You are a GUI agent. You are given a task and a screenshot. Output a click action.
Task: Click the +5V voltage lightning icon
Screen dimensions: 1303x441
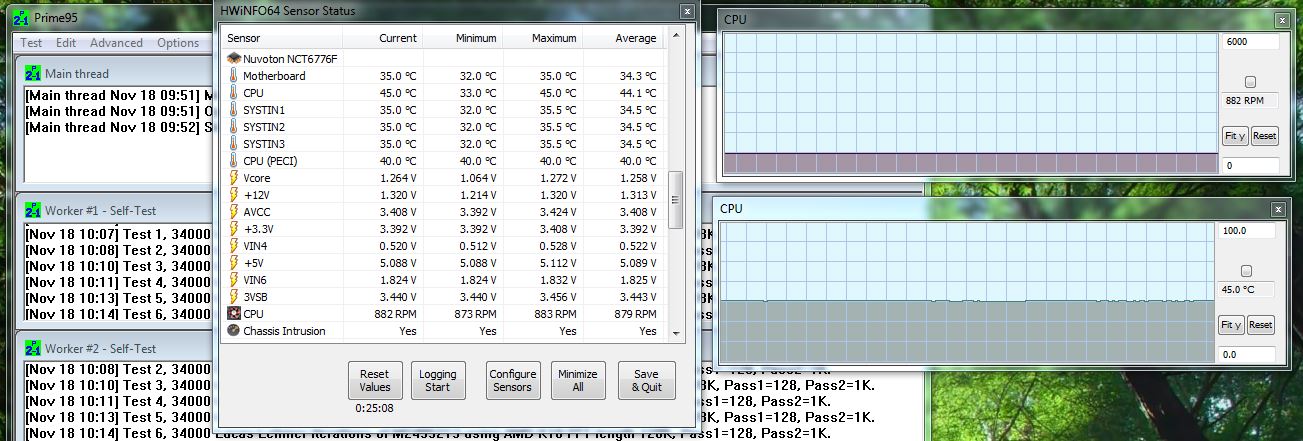click(x=234, y=263)
